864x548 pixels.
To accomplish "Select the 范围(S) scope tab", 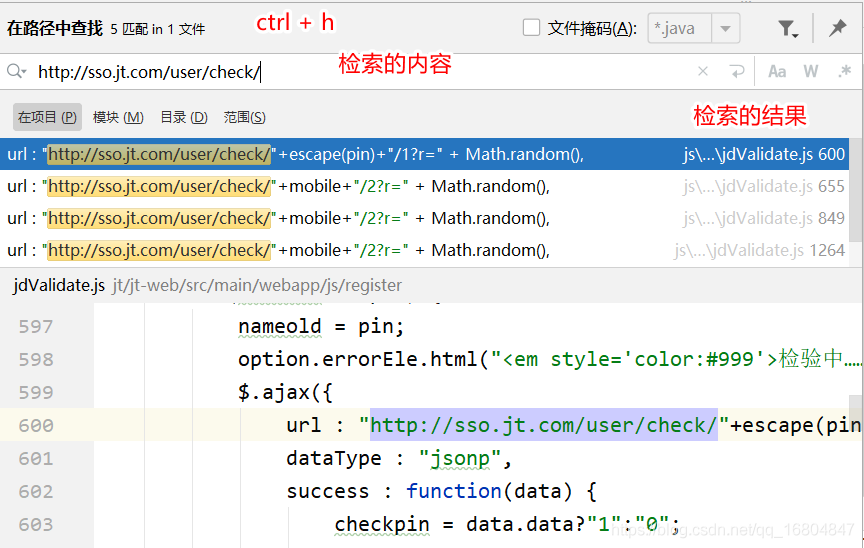I will 245,117.
